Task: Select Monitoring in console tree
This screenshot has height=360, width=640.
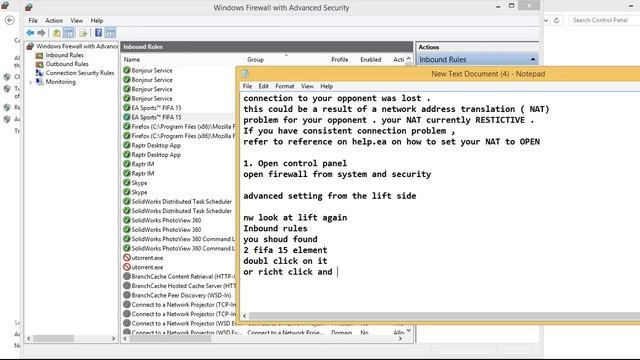Action: 60,82
